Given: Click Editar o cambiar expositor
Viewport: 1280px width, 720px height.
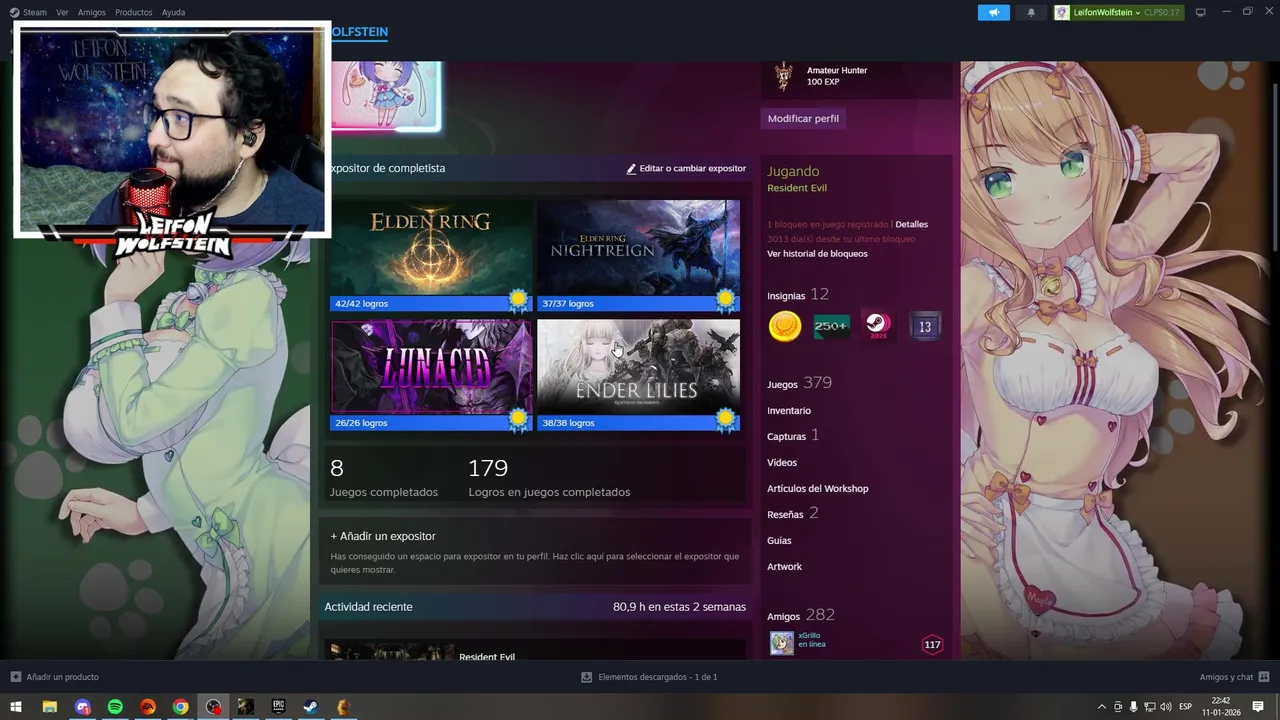Looking at the screenshot, I should pos(686,168).
